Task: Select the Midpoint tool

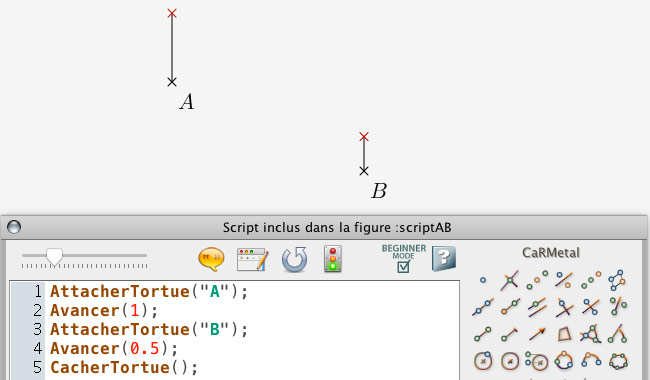Action: coord(537,280)
